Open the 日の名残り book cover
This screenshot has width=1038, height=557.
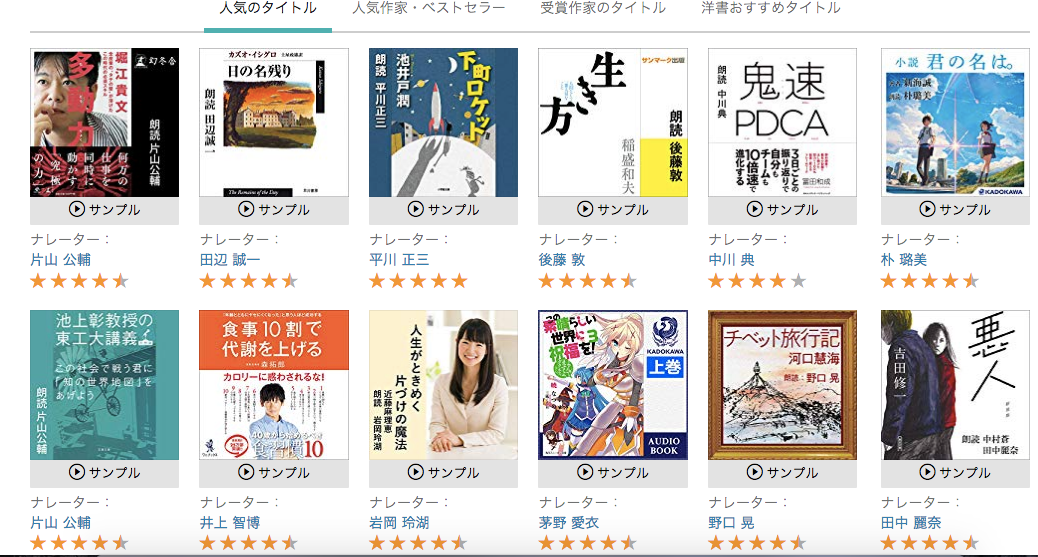pyautogui.click(x=274, y=123)
